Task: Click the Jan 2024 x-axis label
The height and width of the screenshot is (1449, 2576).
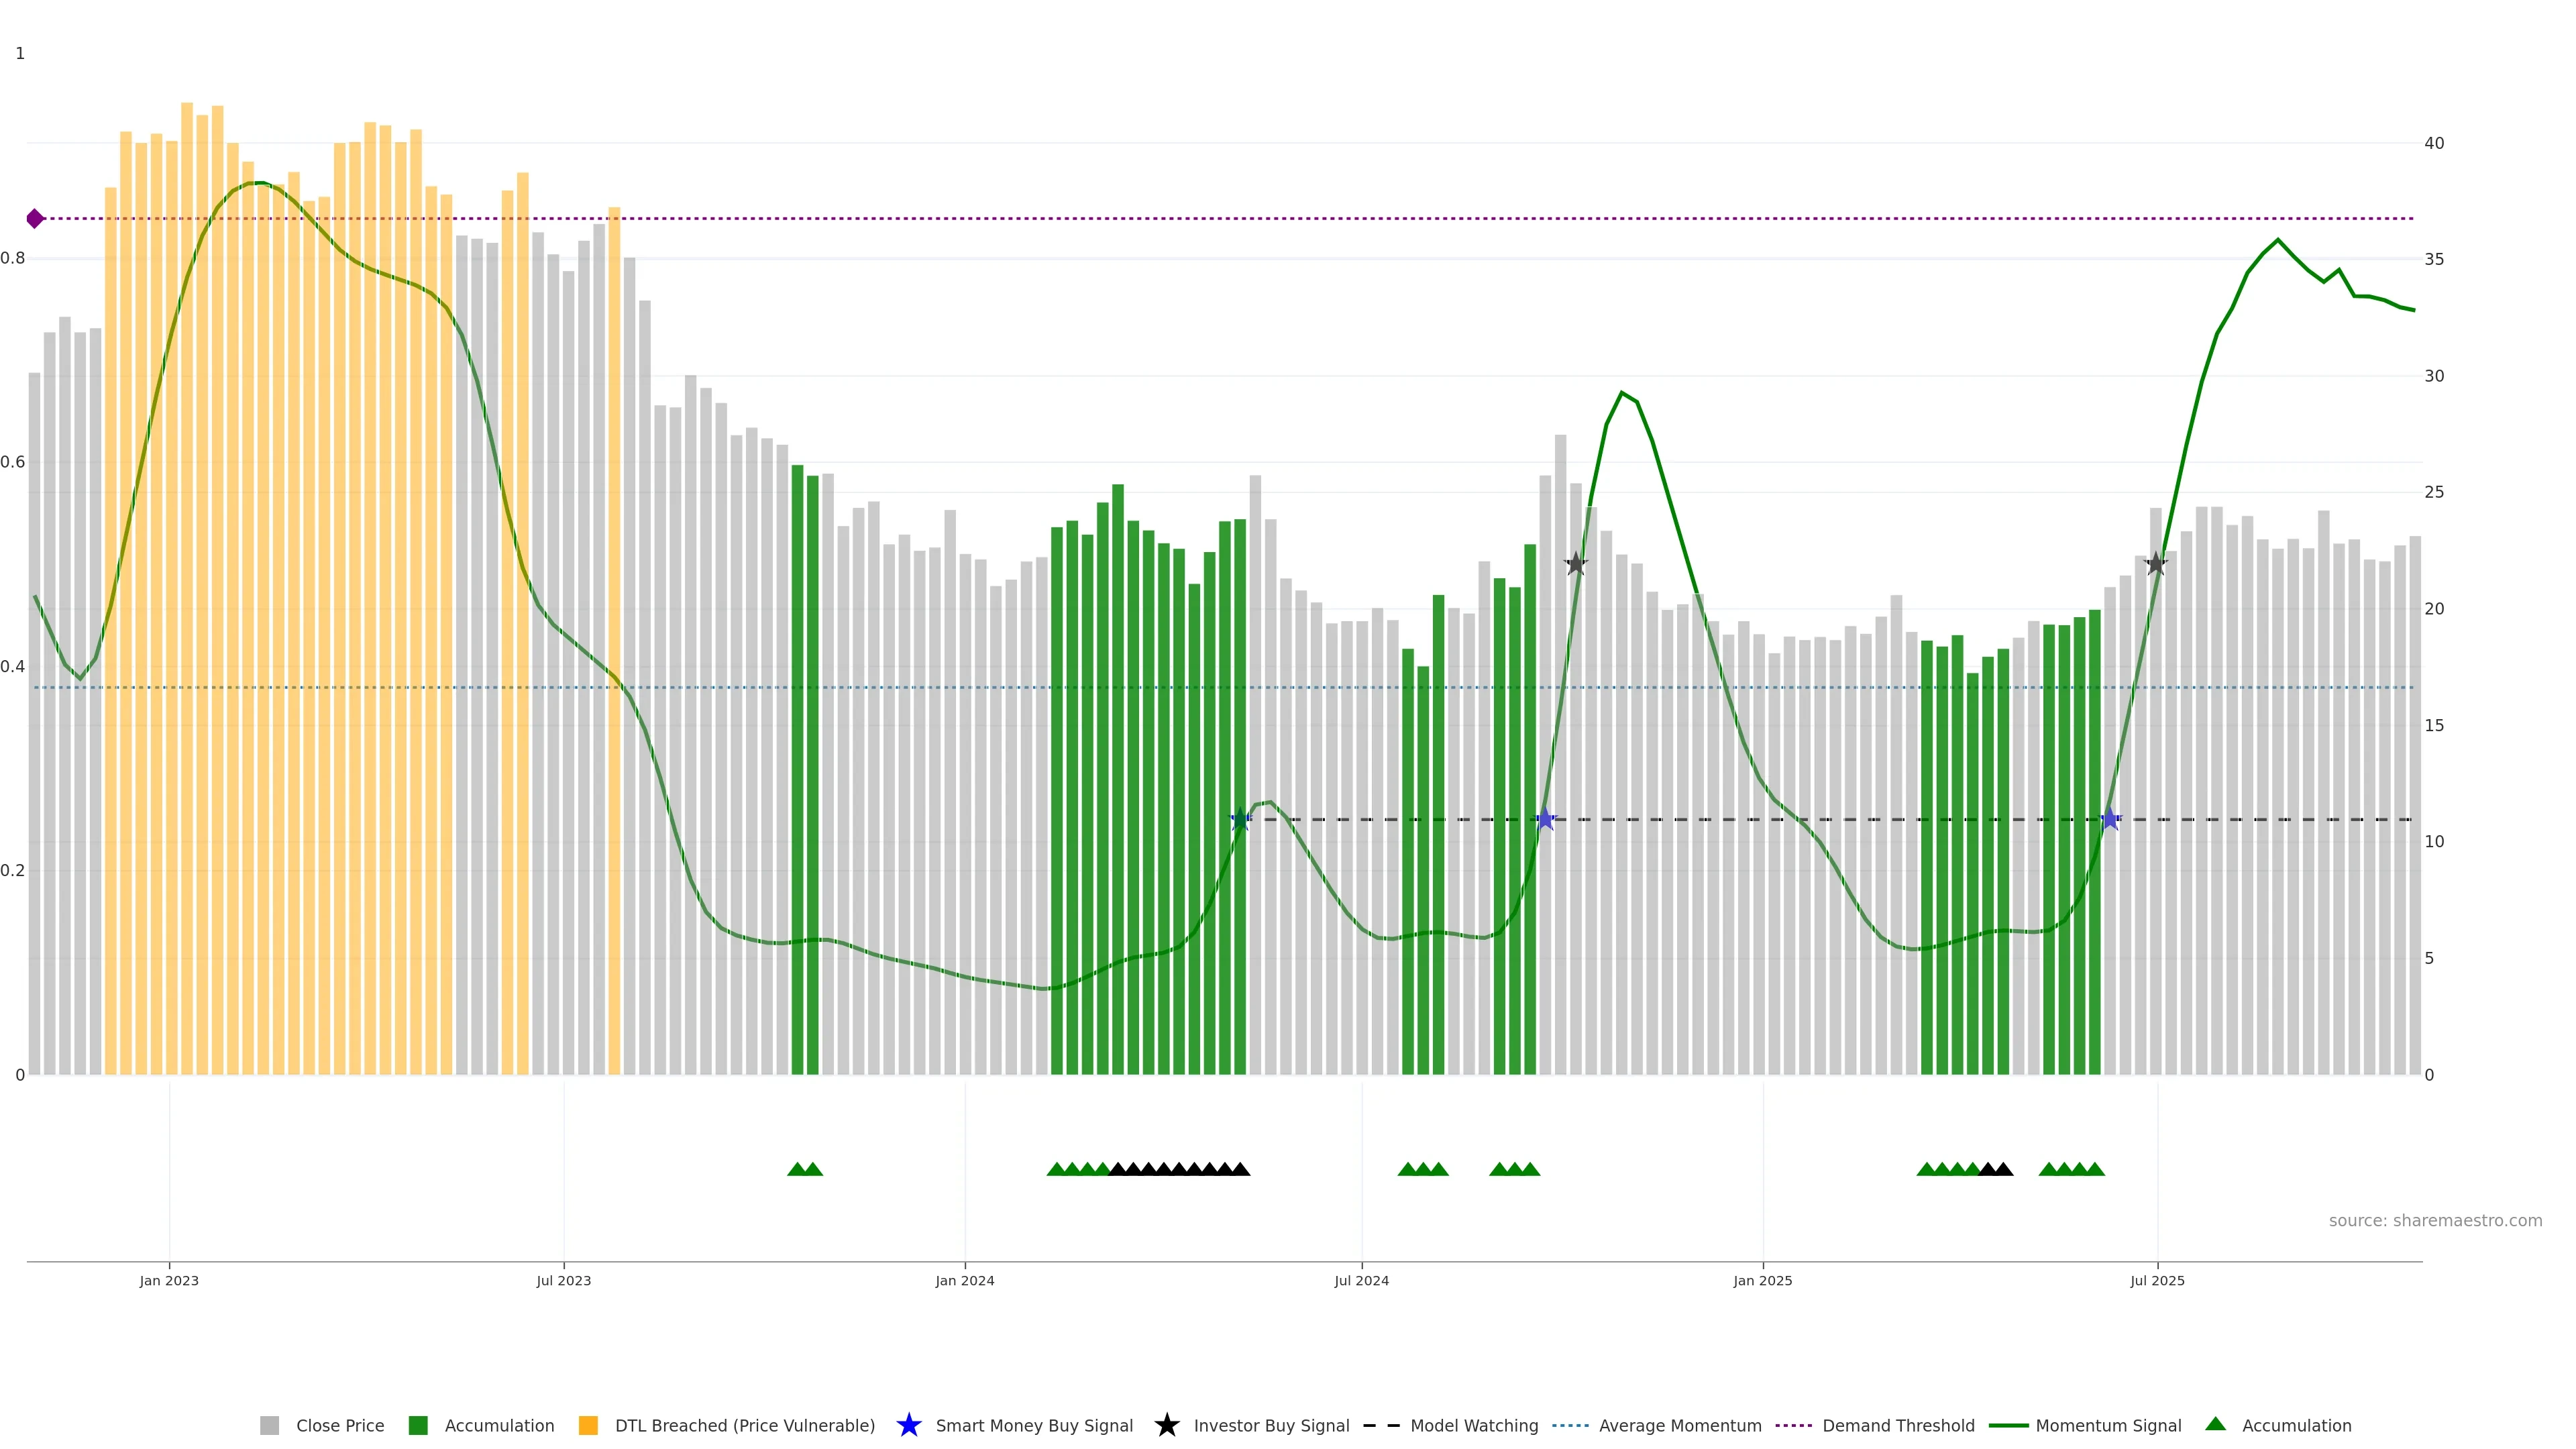Action: pyautogui.click(x=964, y=1281)
